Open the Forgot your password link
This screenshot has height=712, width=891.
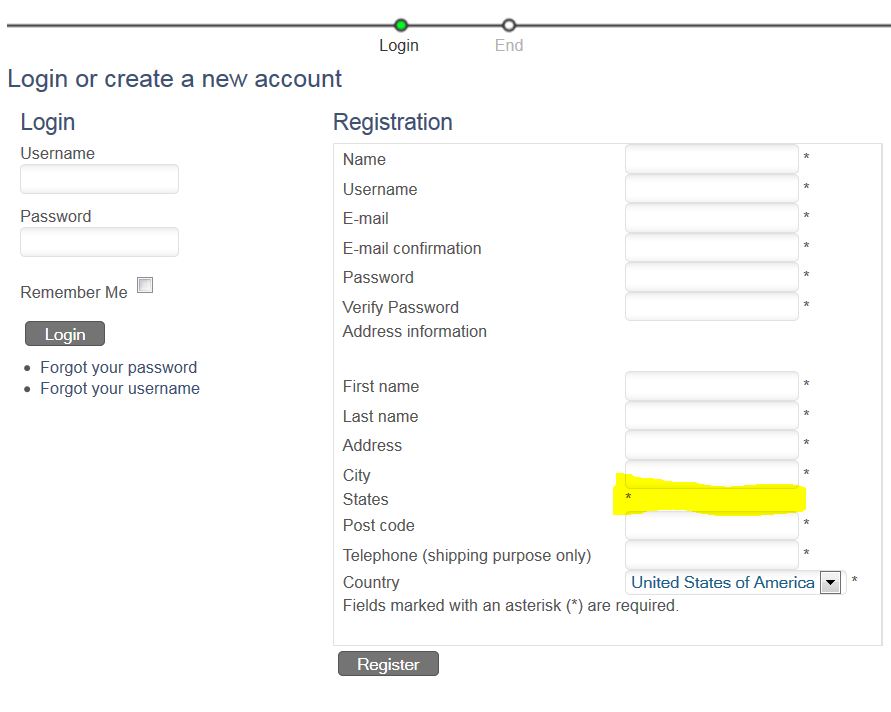tap(118, 367)
